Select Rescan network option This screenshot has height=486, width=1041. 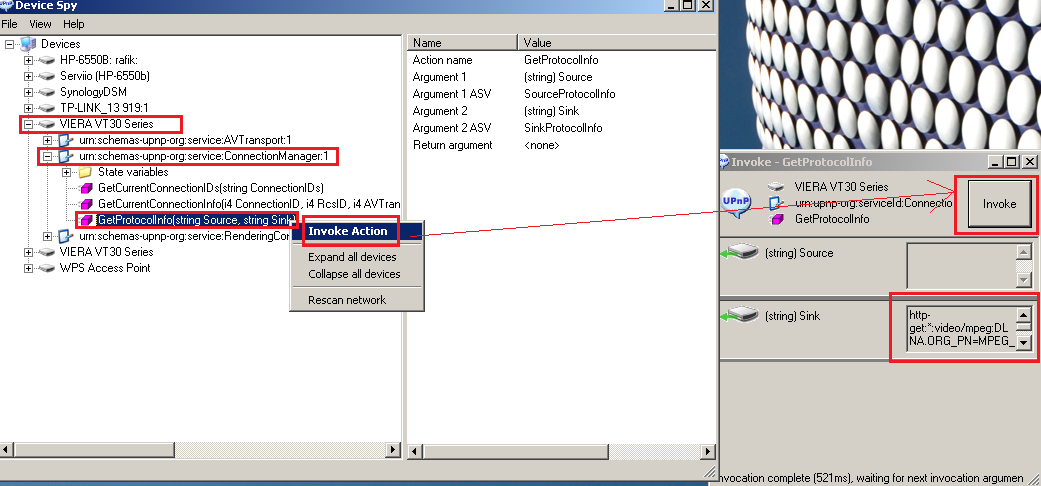tap(346, 300)
